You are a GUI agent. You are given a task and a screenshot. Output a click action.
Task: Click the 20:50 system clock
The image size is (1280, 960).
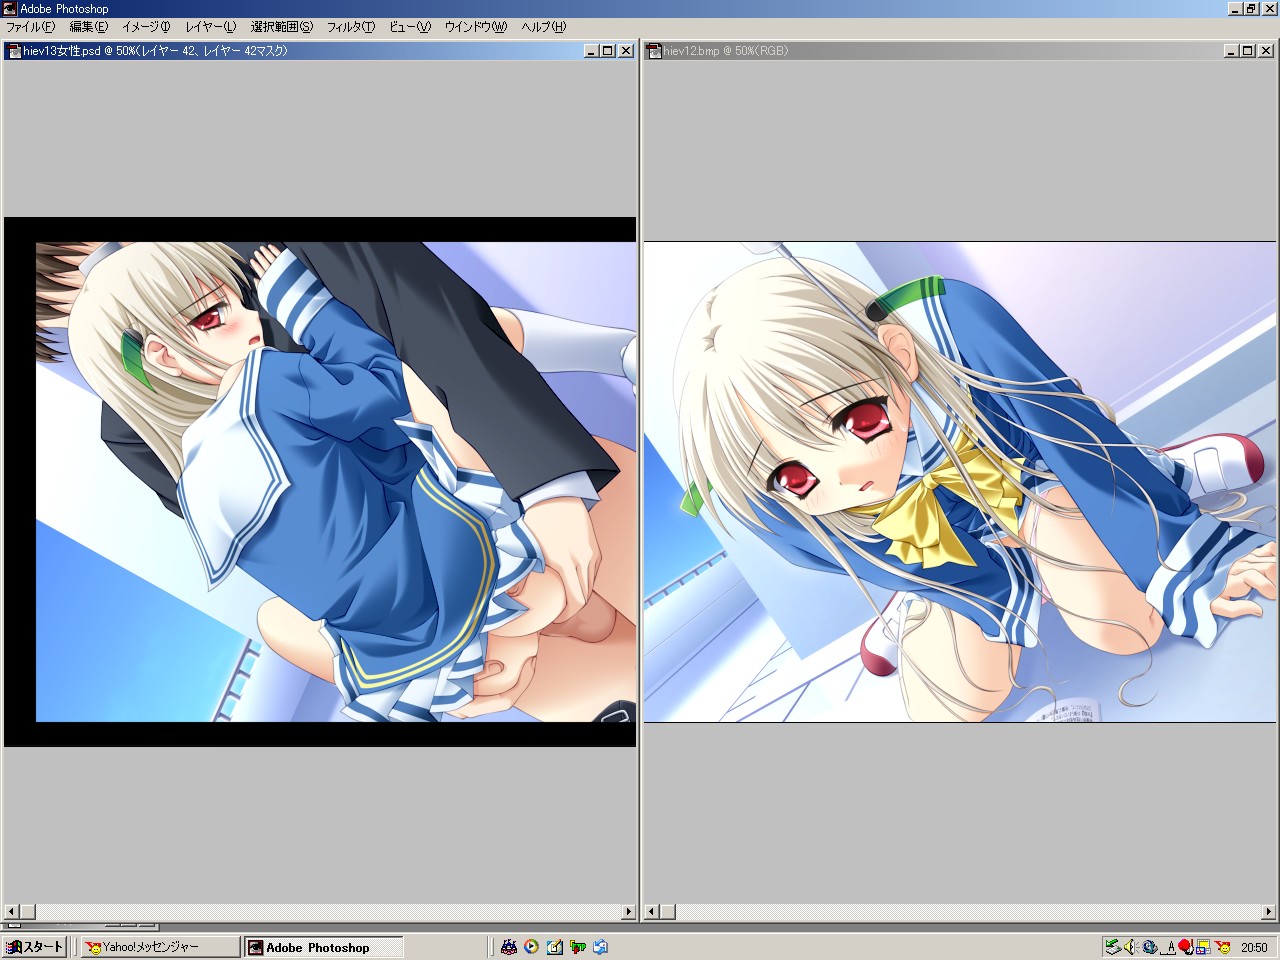1254,947
